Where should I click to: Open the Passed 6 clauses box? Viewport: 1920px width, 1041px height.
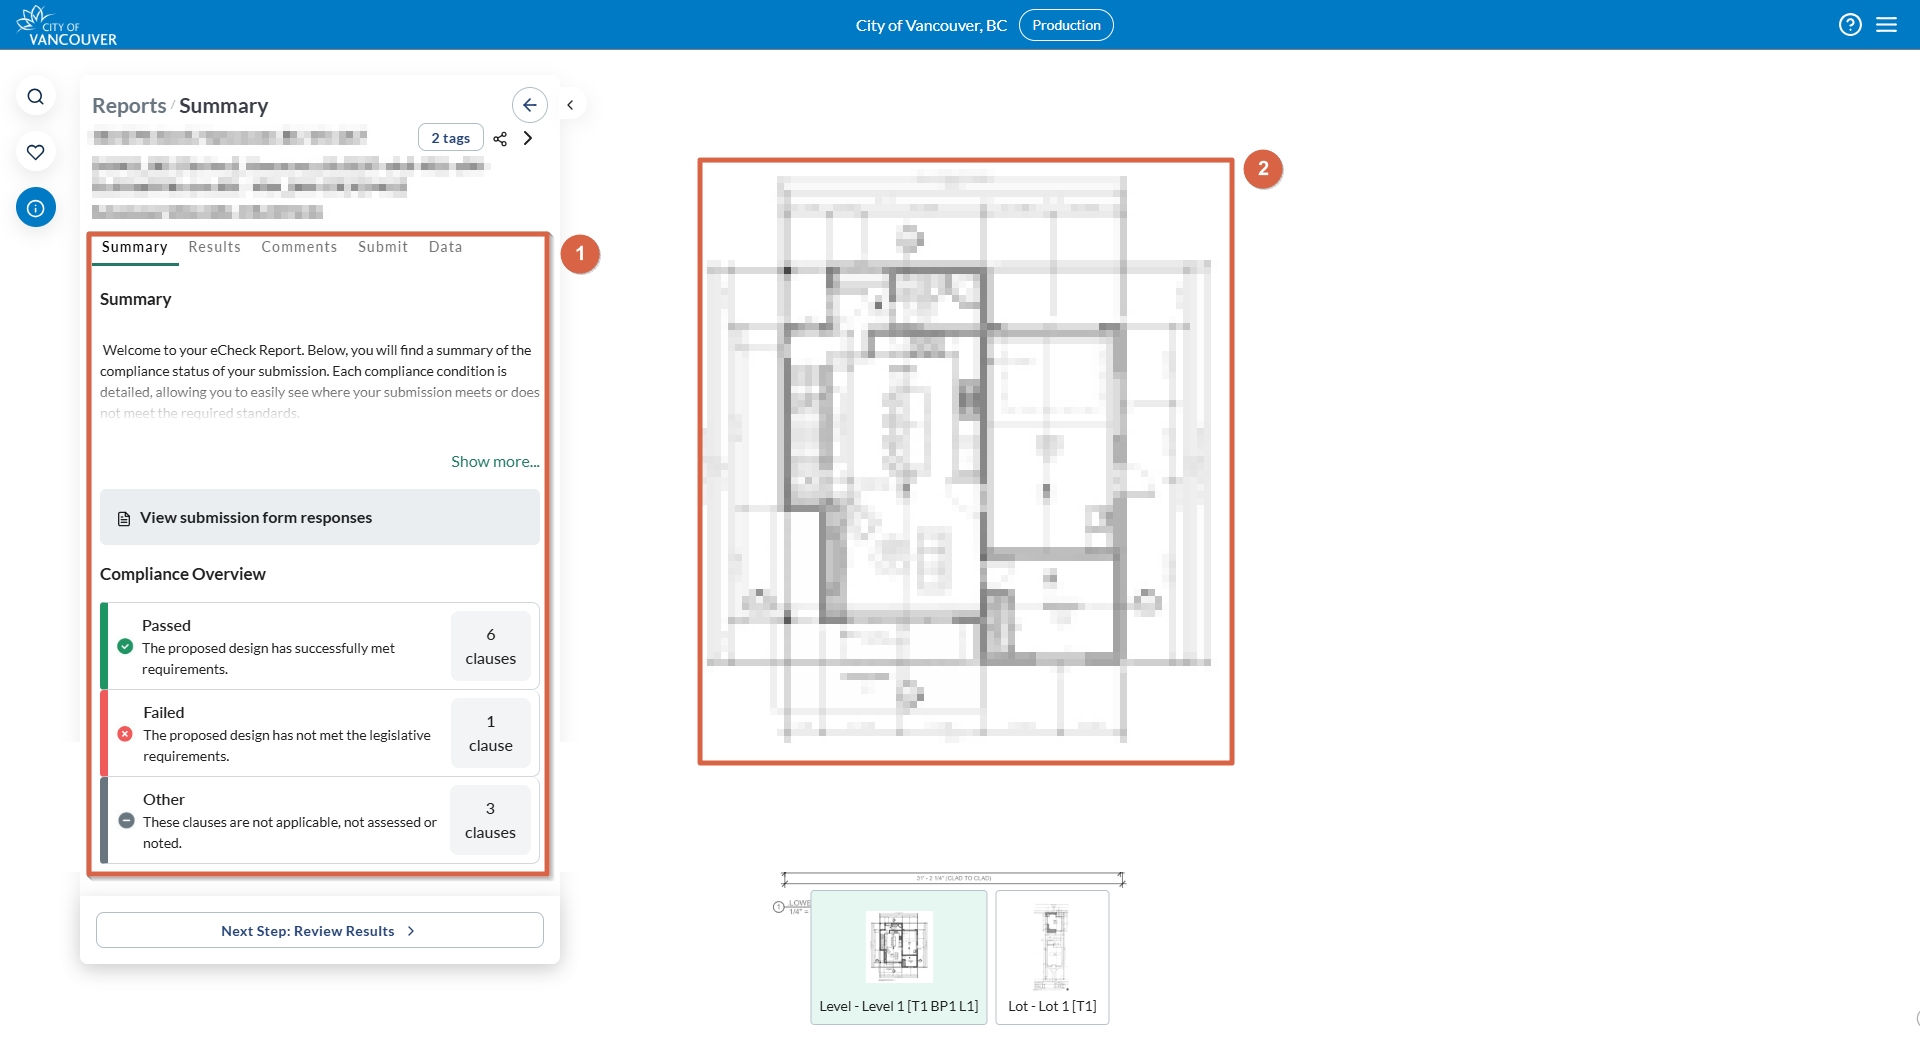click(x=491, y=646)
